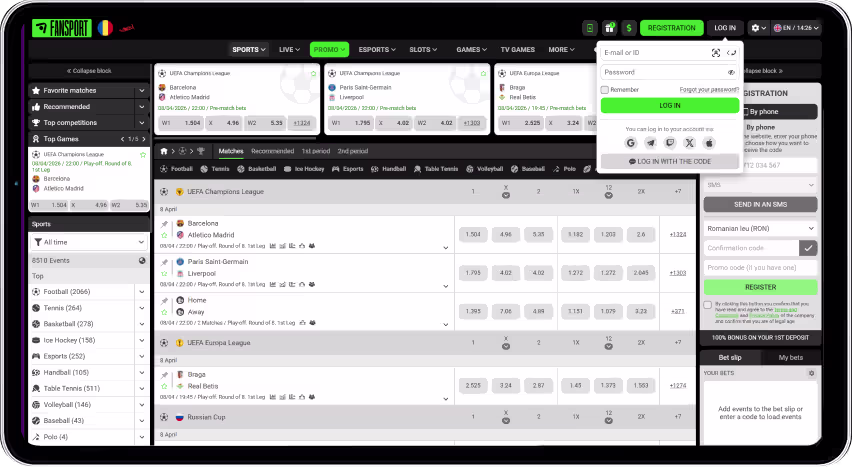Favorite the Paris Saint-Germain match star in list
Viewport: 852px width, 467px height.
point(164,273)
